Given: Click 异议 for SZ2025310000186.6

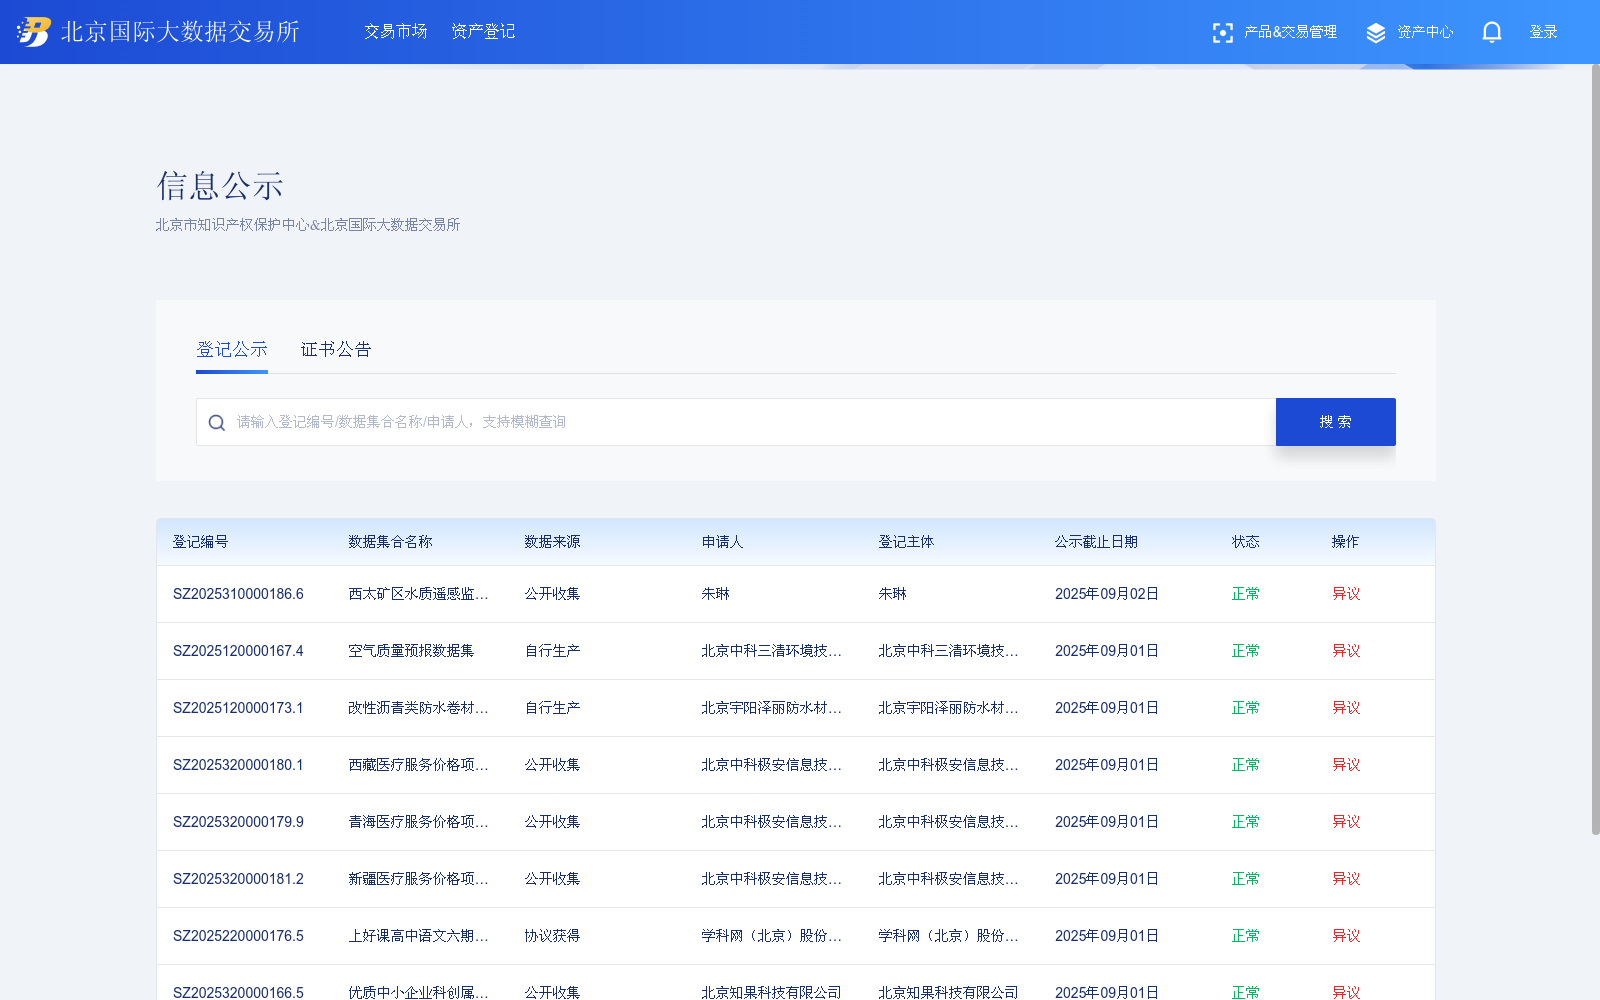Looking at the screenshot, I should [1346, 594].
